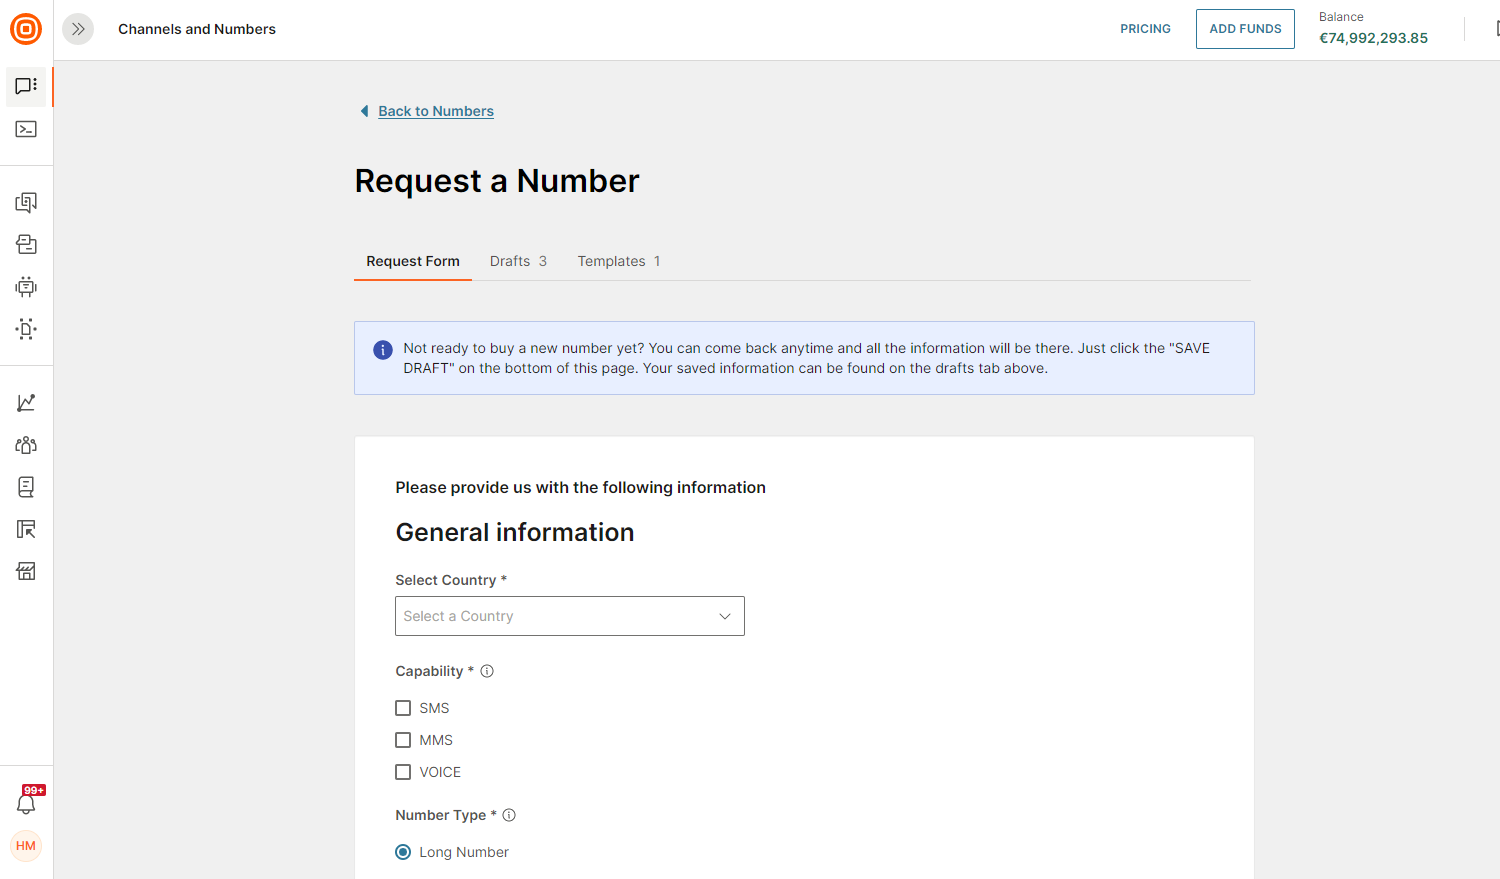Open the chatbot robot sidebar icon
Image resolution: width=1500 pixels, height=879 pixels.
tap(26, 287)
